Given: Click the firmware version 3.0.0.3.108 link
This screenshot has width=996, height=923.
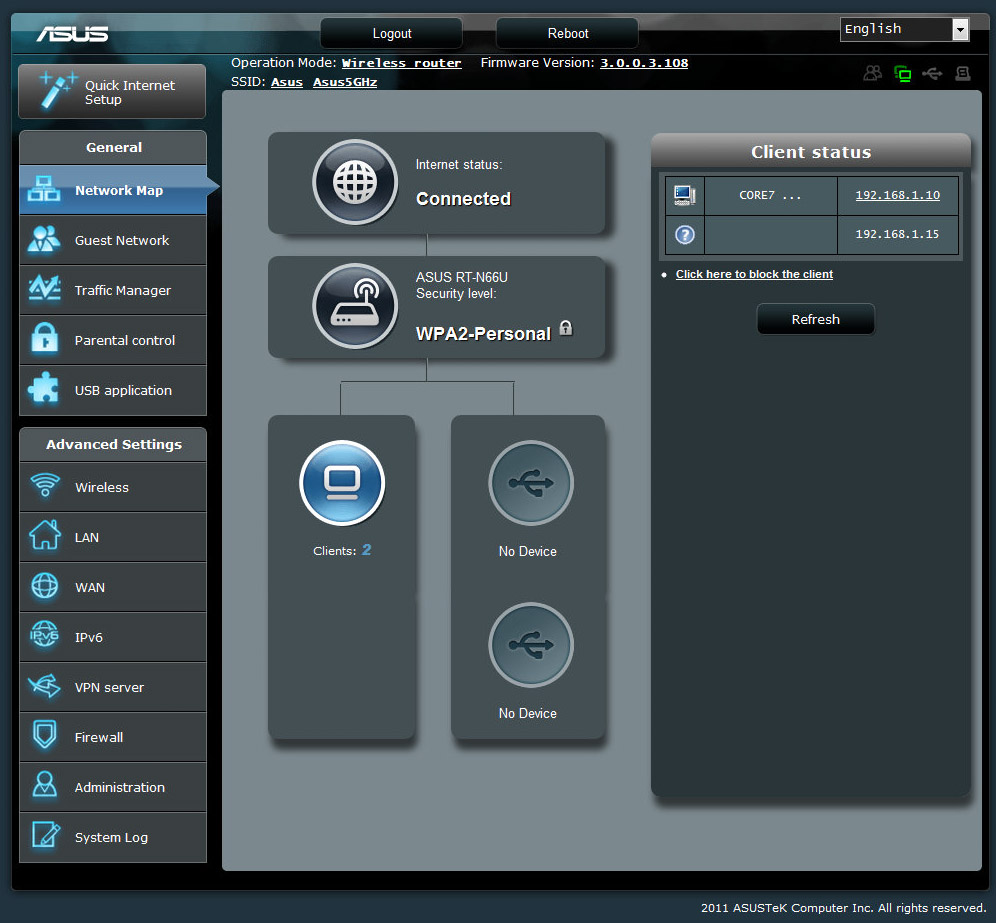Looking at the screenshot, I should pyautogui.click(x=643, y=63).
